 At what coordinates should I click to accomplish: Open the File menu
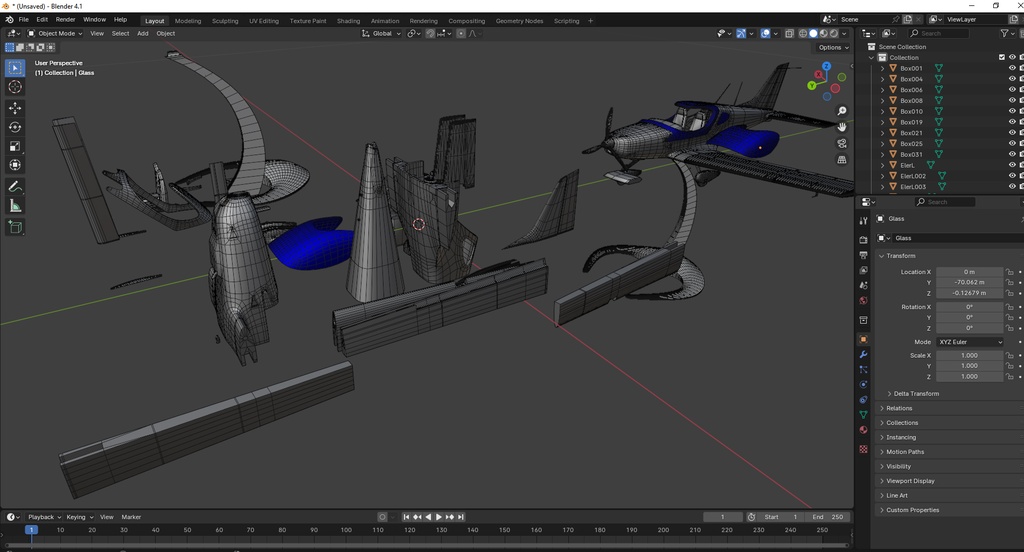24,20
